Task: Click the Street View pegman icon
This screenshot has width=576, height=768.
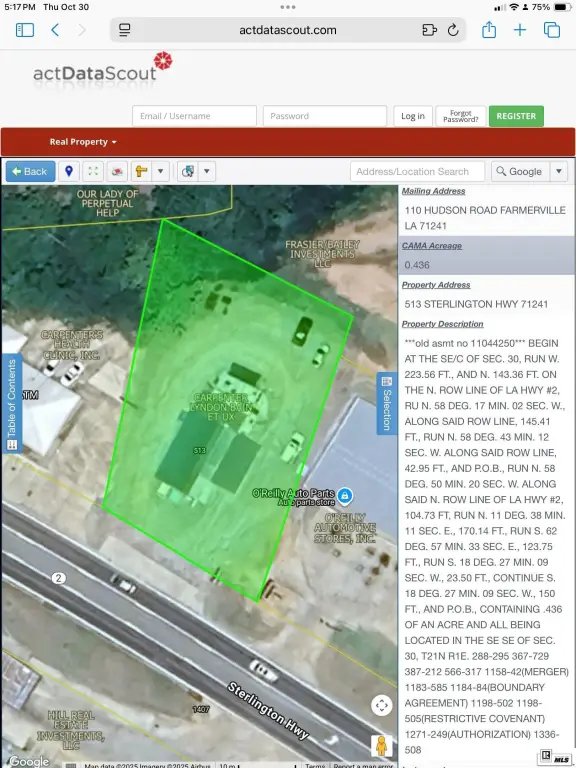Action: [382, 746]
